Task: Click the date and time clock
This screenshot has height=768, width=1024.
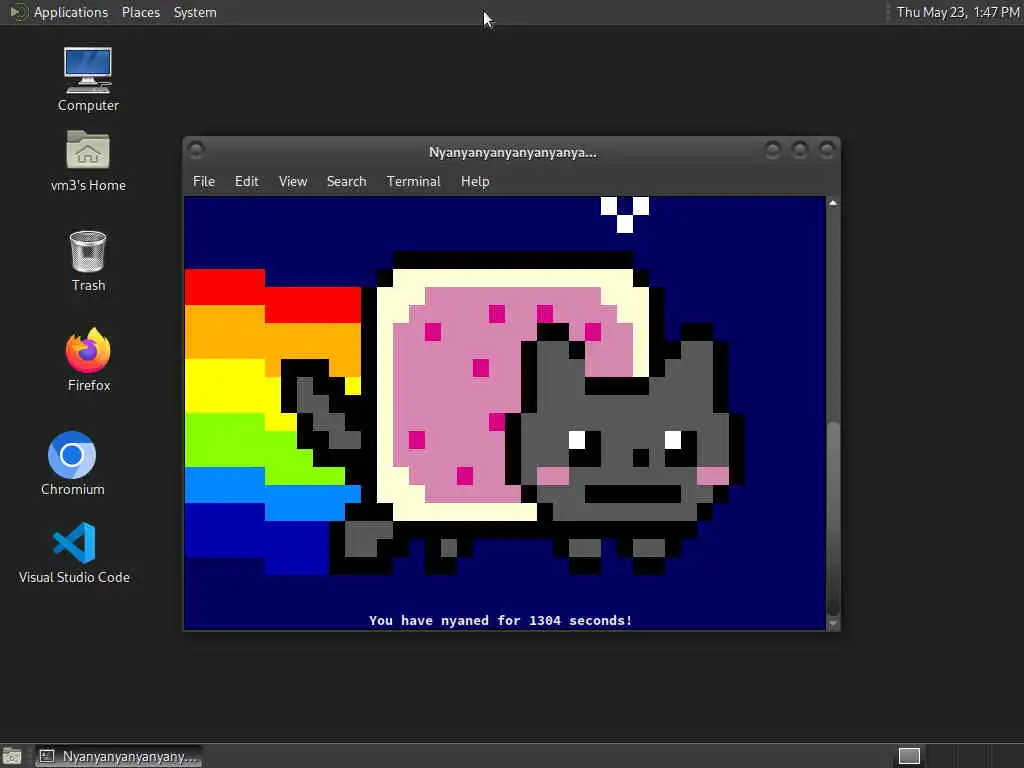Action: 957,12
